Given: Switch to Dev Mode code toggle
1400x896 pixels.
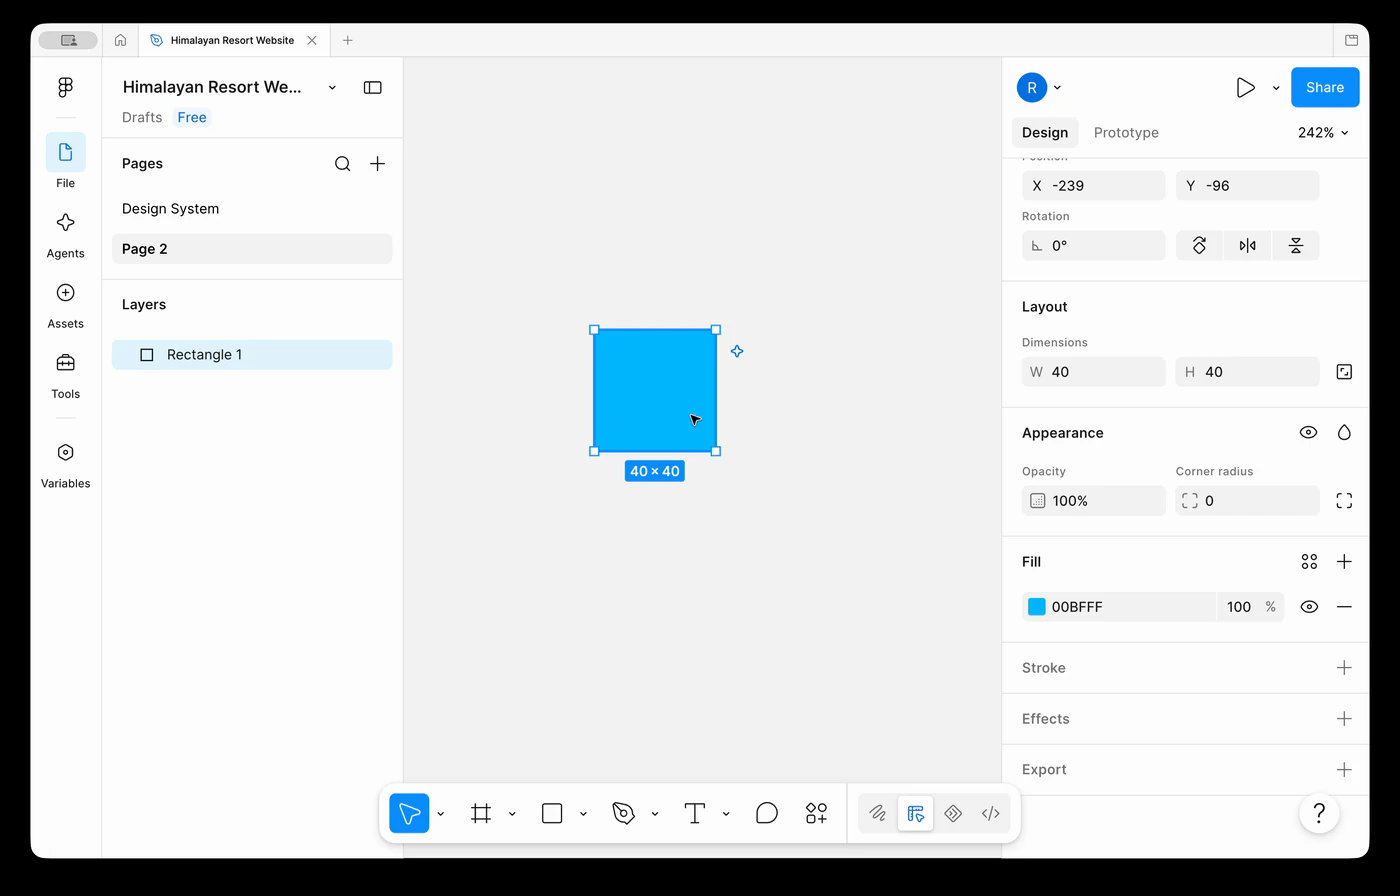Looking at the screenshot, I should 991,813.
